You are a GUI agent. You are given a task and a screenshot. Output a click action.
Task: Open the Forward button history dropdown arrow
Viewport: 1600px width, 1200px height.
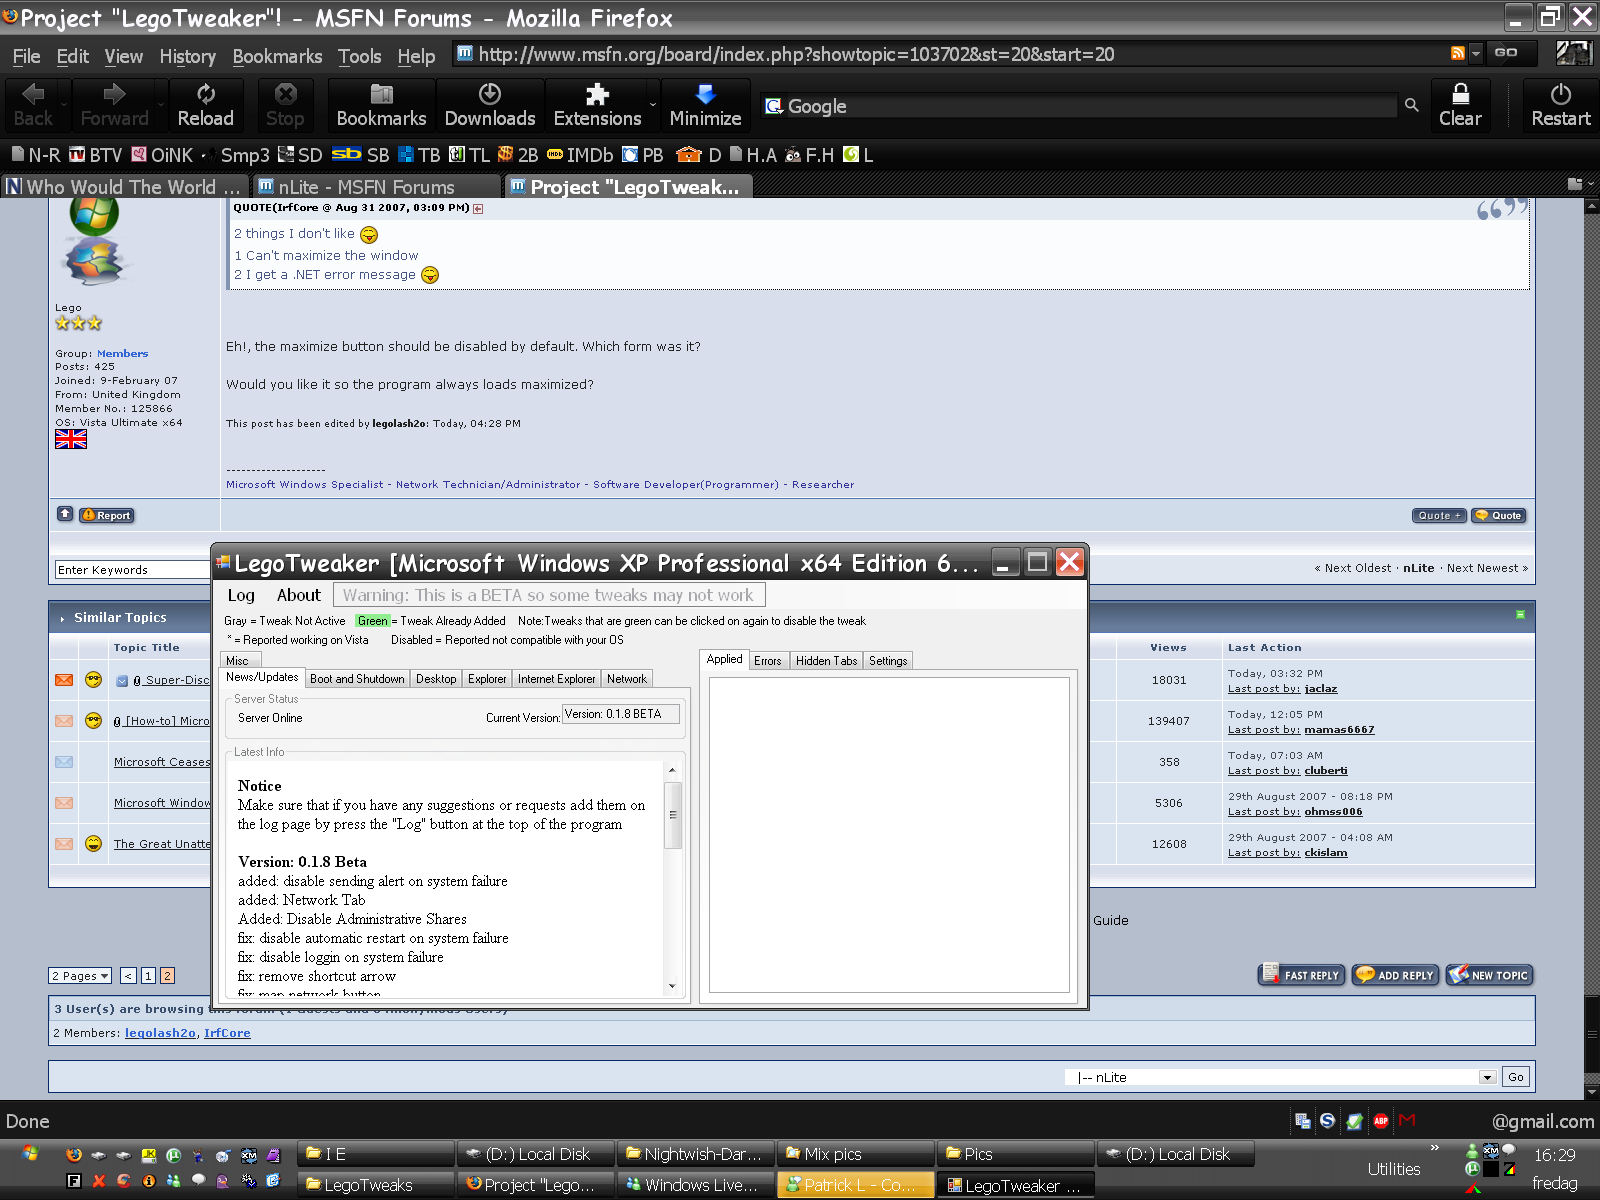point(161,105)
